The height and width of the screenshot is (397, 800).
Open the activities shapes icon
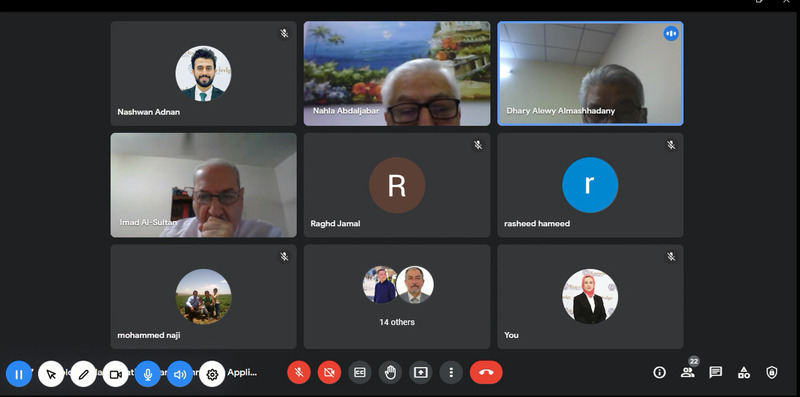pyautogui.click(x=744, y=373)
